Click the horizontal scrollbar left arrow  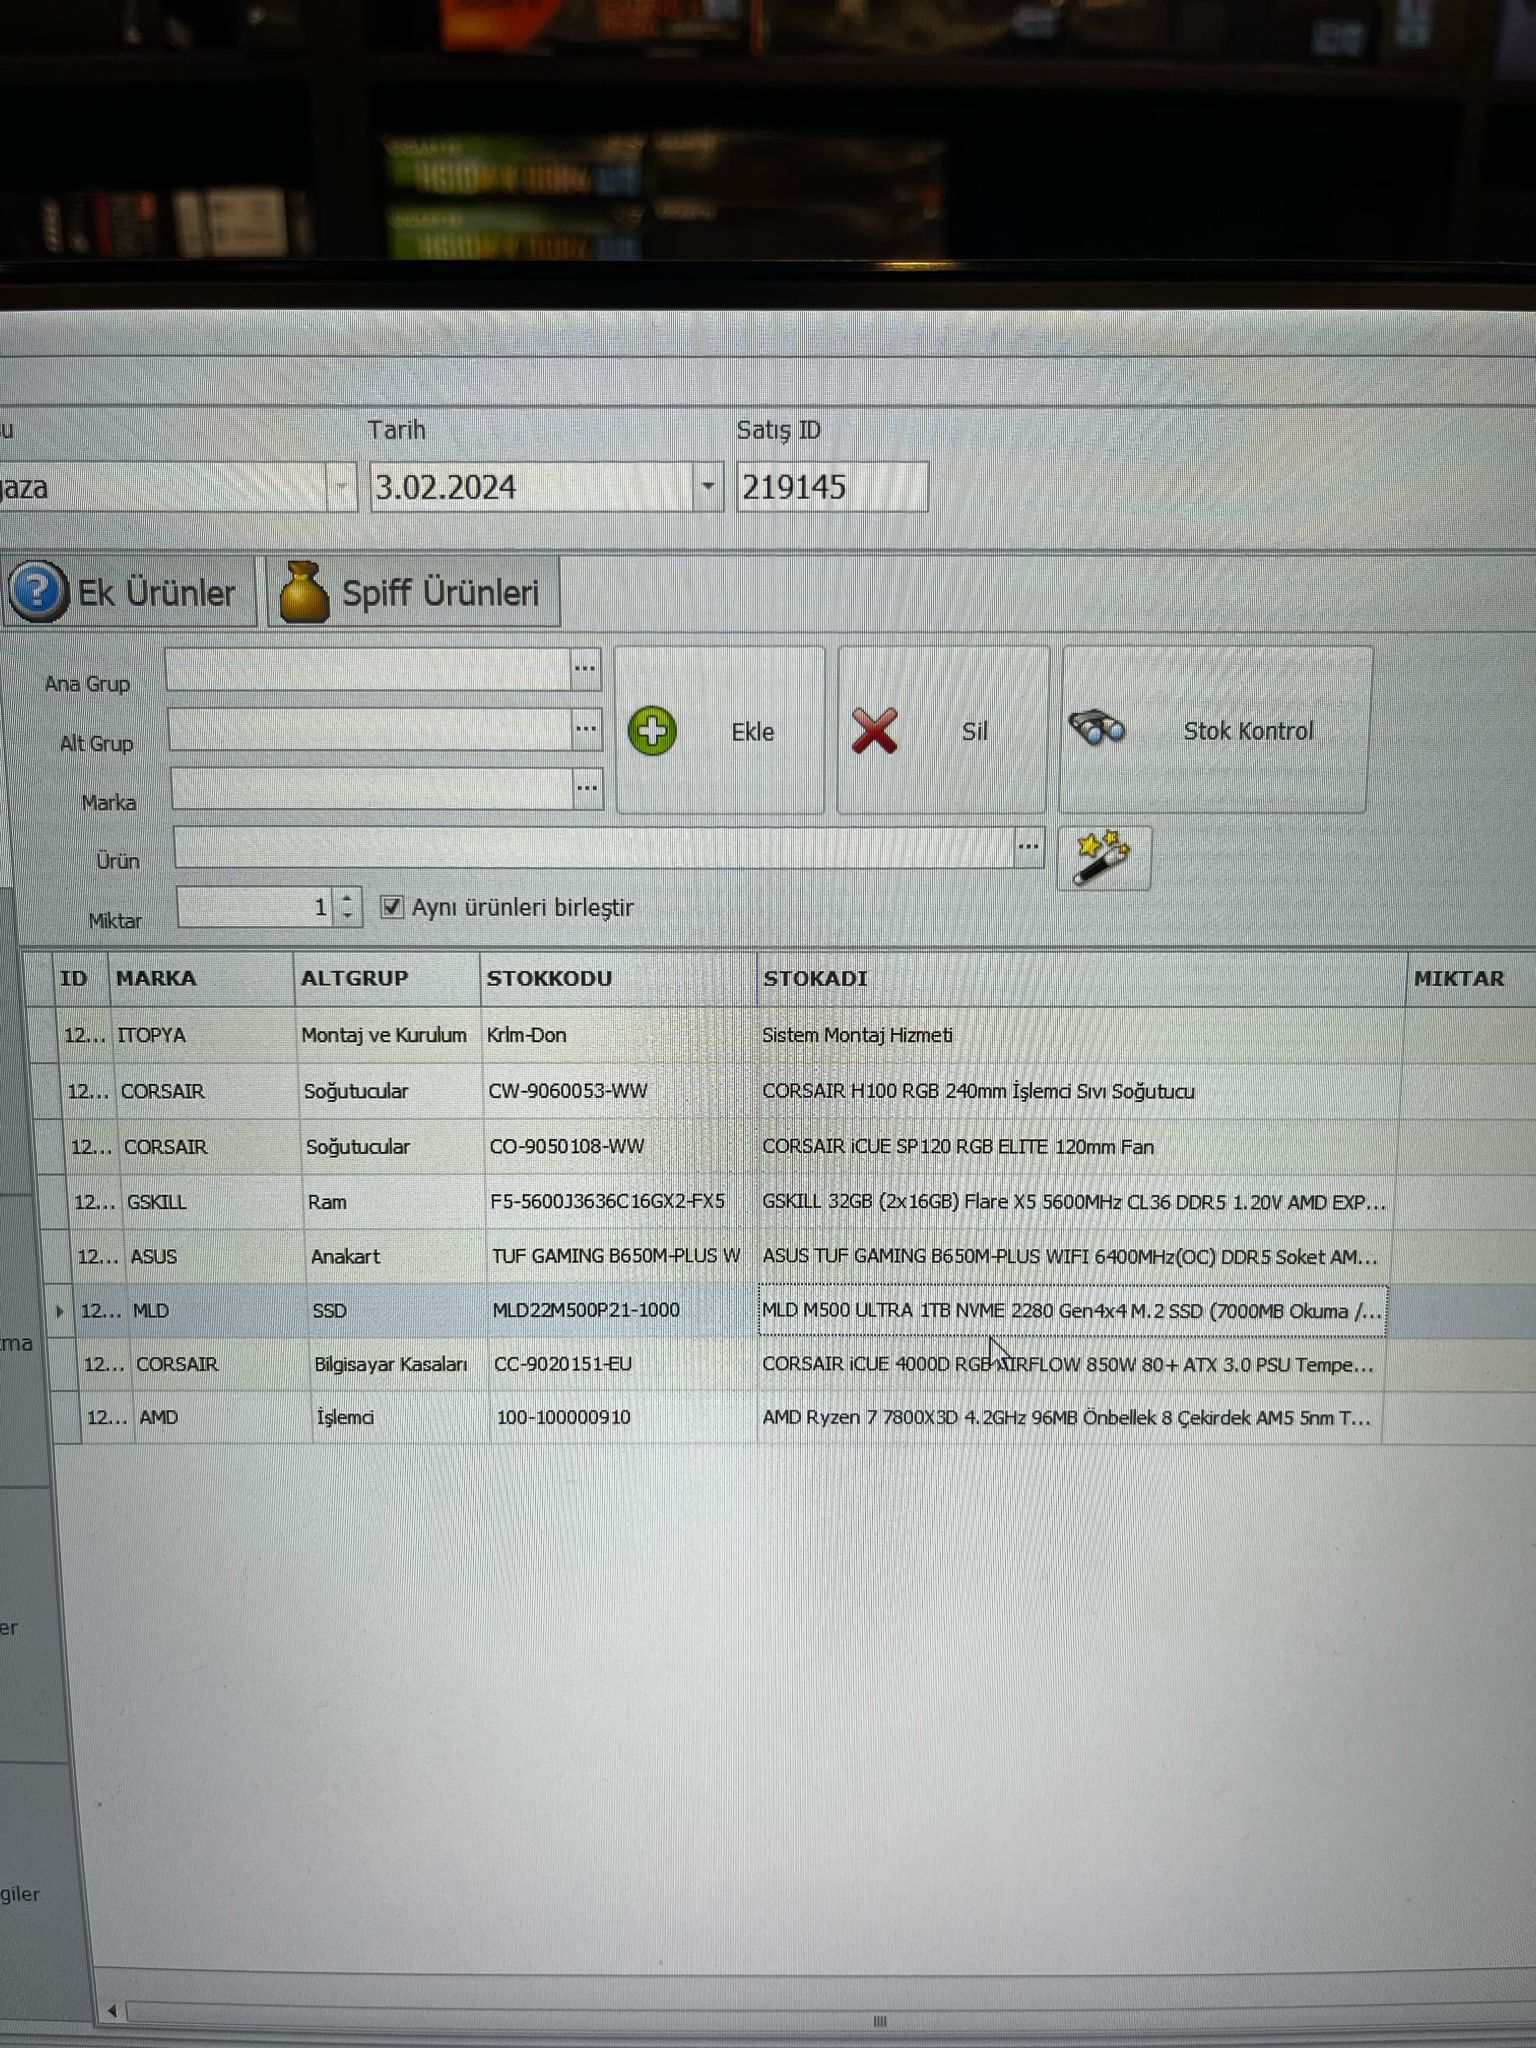pyautogui.click(x=111, y=2011)
